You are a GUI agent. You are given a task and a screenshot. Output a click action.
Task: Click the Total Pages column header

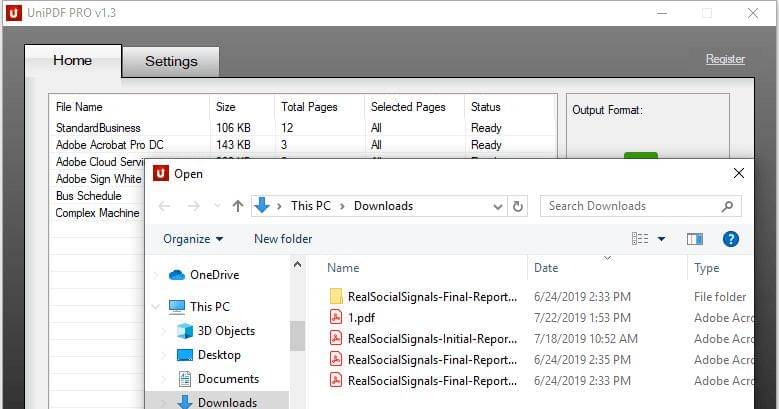click(x=309, y=107)
